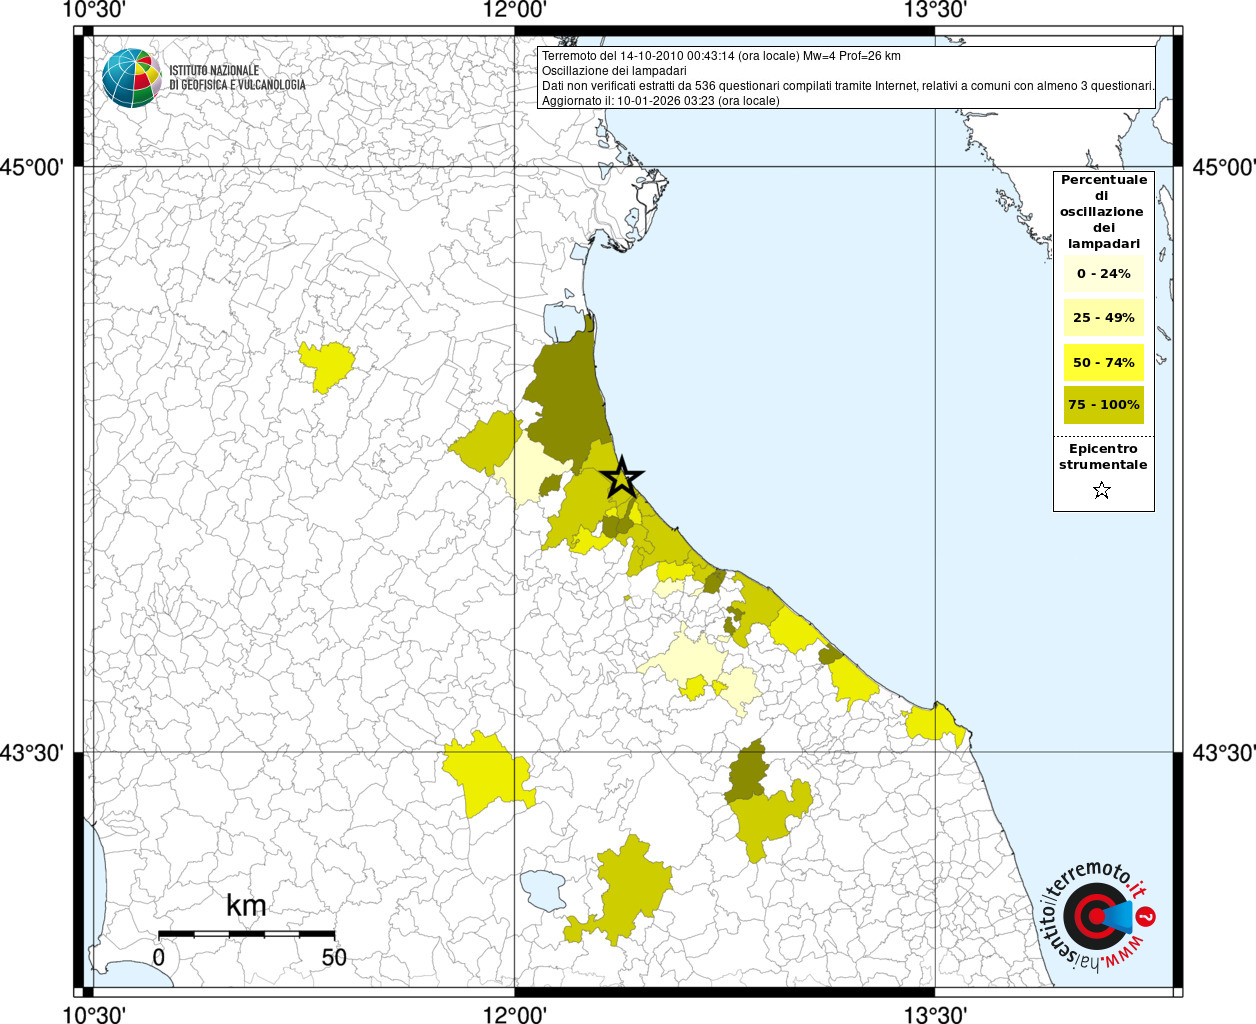The image size is (1256, 1024).
Task: Click the Istituto Nazionale di Geofisica text
Action: pyautogui.click(x=237, y=78)
